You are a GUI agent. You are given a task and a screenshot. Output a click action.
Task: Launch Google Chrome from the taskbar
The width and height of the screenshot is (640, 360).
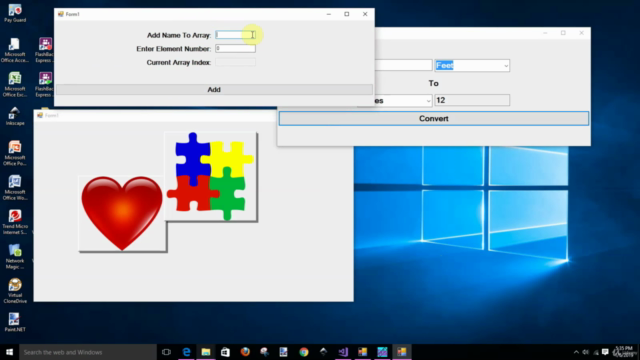coord(304,352)
